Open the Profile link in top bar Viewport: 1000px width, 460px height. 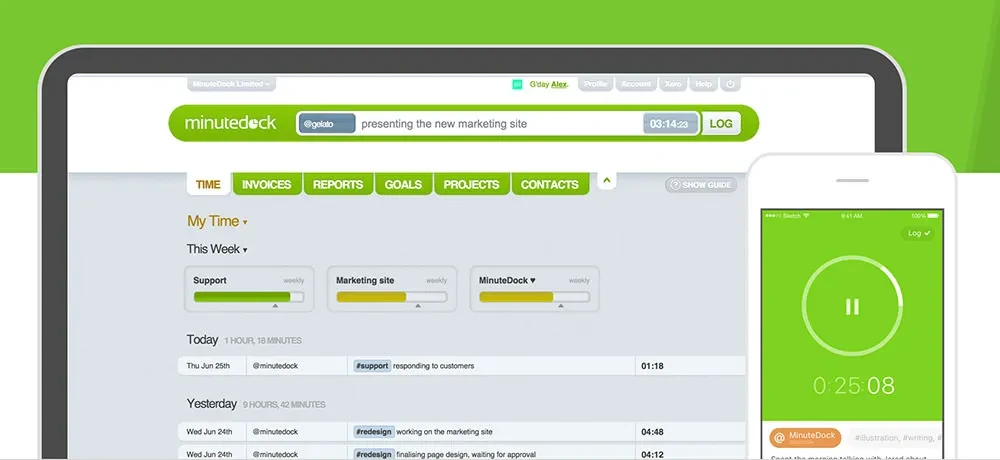coord(595,84)
